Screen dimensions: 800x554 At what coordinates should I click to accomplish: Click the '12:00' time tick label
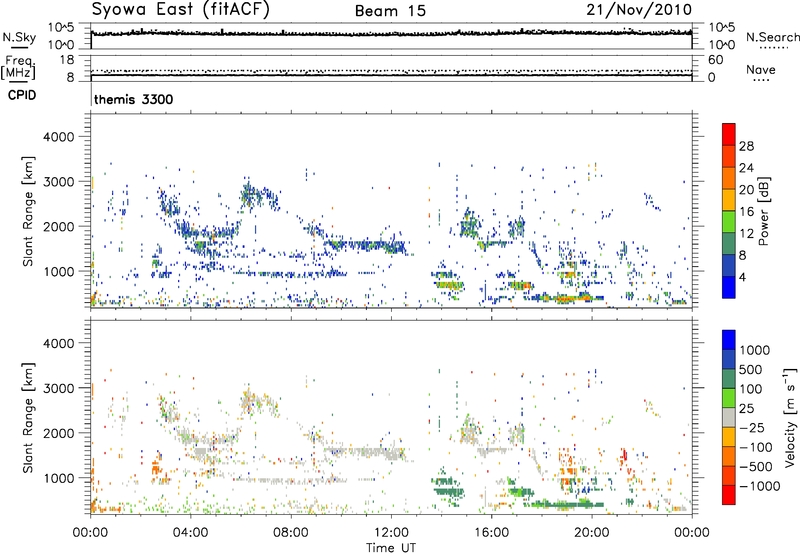click(x=391, y=533)
